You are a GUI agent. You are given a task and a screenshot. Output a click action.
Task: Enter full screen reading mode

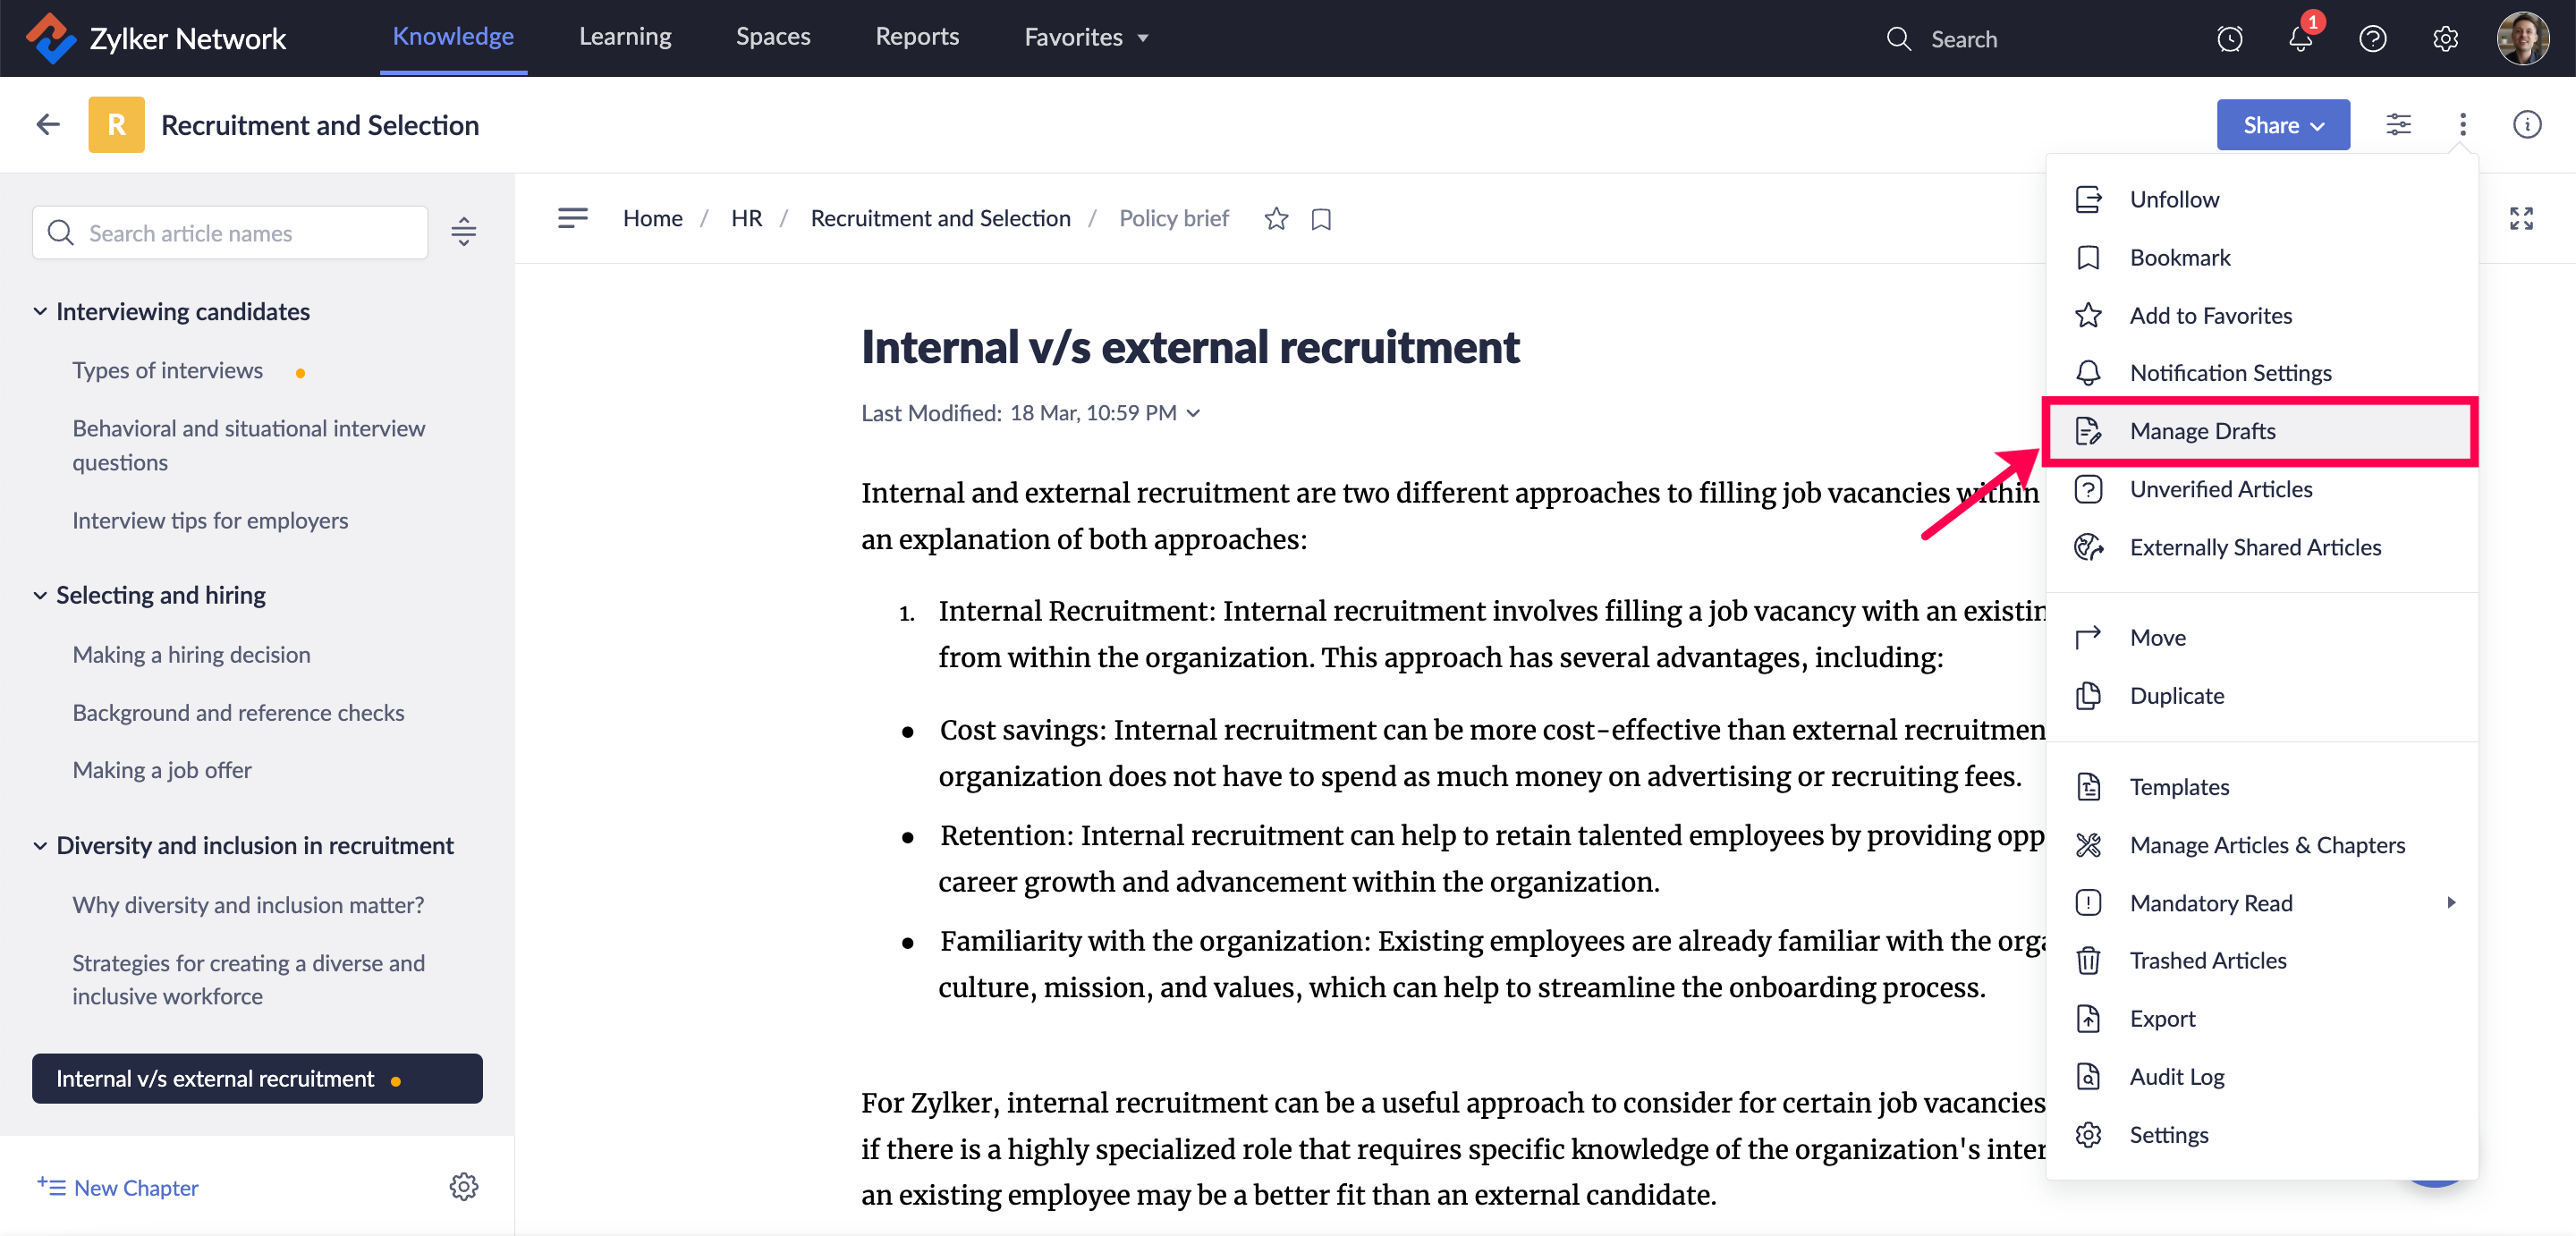pos(2520,218)
